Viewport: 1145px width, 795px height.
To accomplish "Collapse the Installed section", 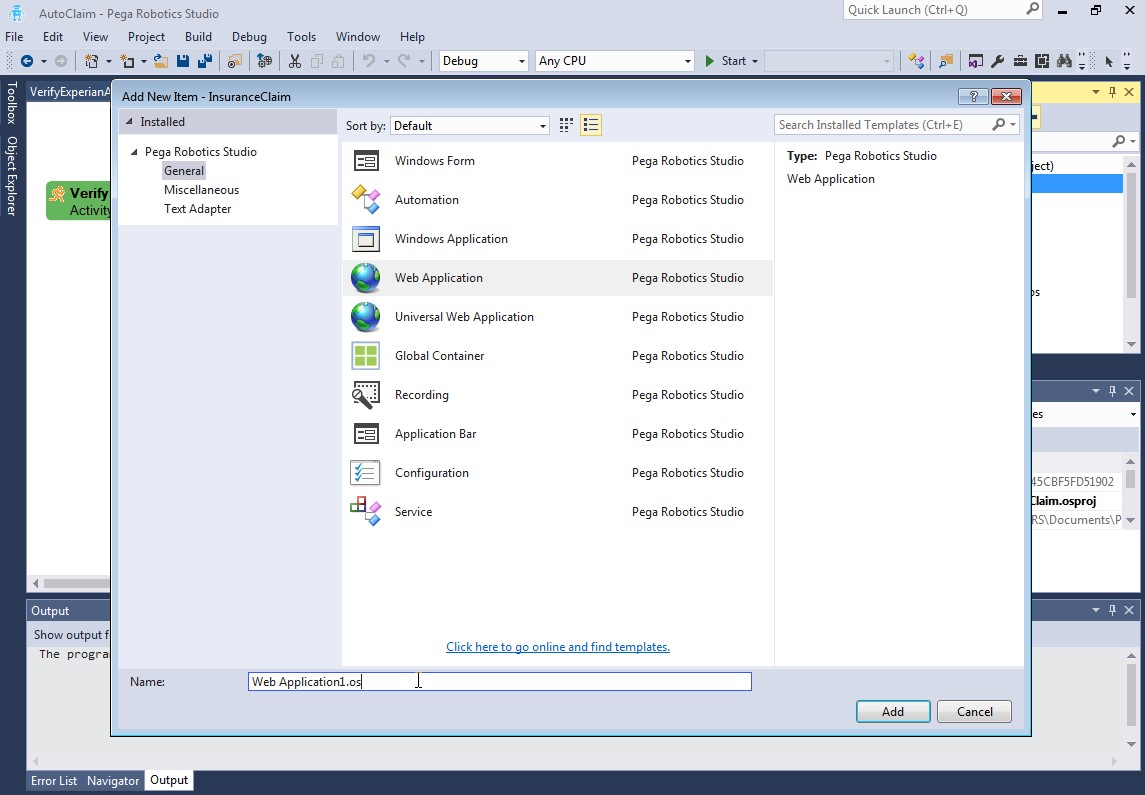I will coord(129,122).
